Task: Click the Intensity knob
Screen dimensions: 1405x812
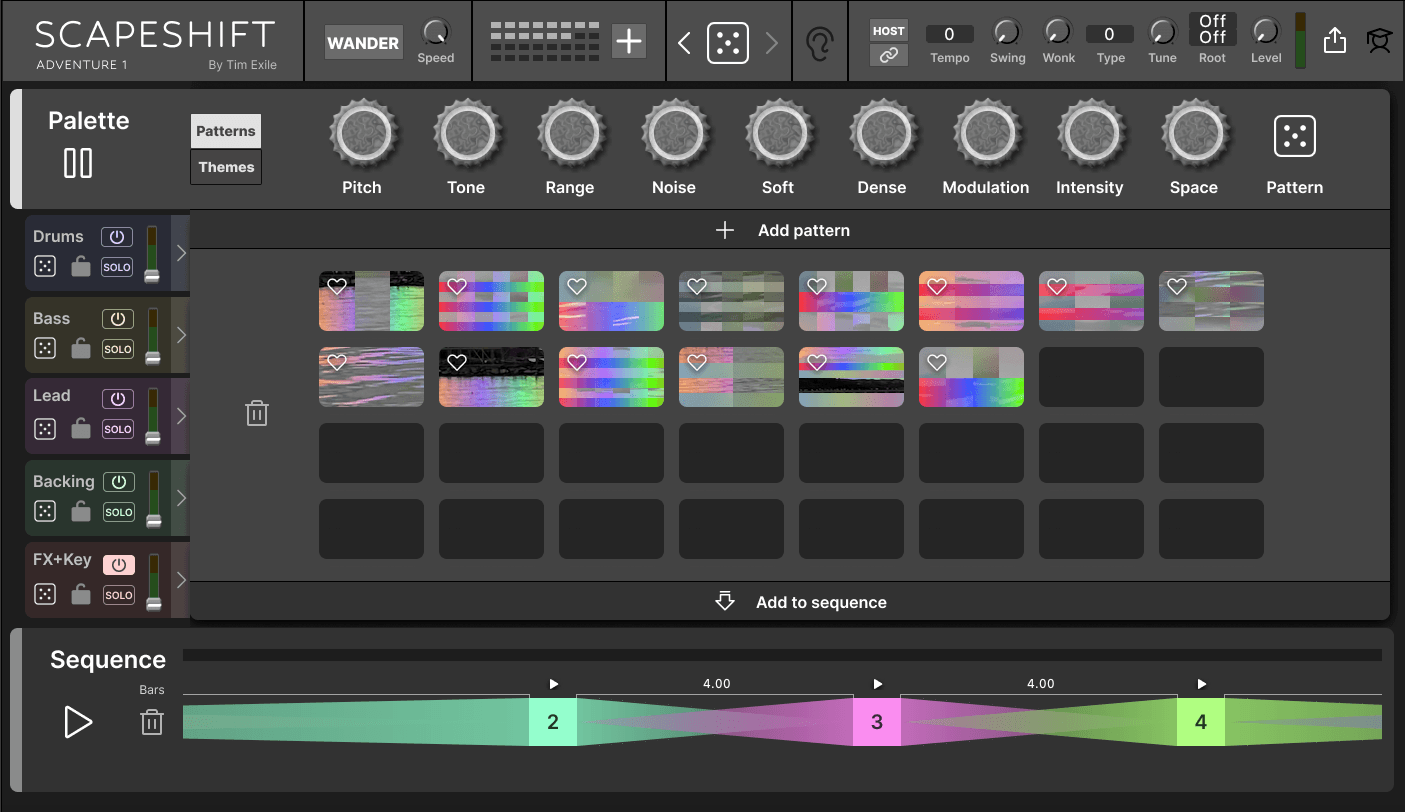Action: pyautogui.click(x=1091, y=133)
